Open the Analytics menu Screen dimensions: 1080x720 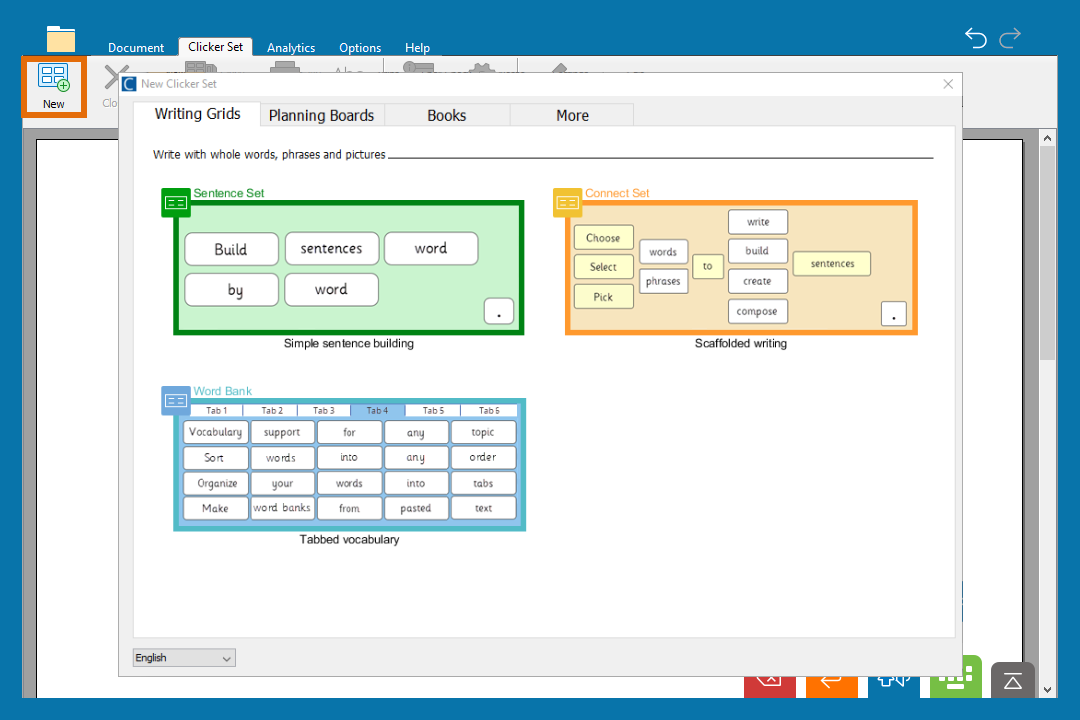pyautogui.click(x=291, y=47)
